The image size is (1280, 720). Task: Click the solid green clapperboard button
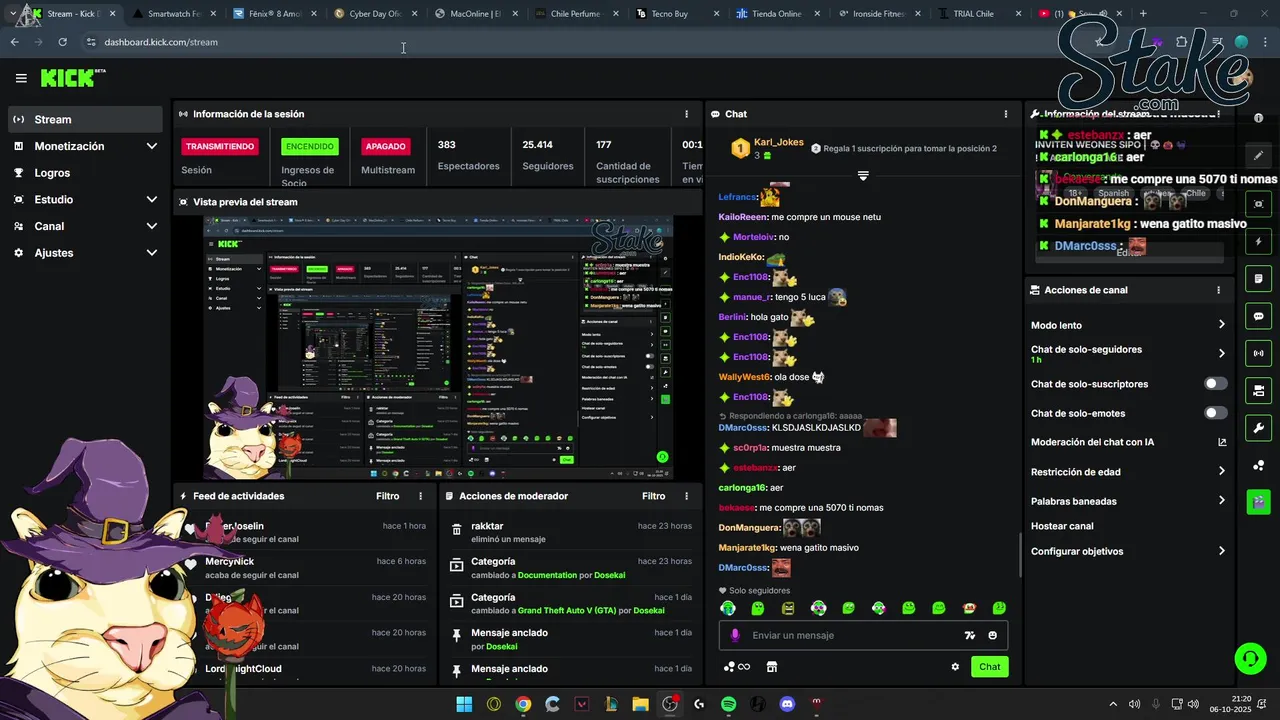coord(1258,502)
